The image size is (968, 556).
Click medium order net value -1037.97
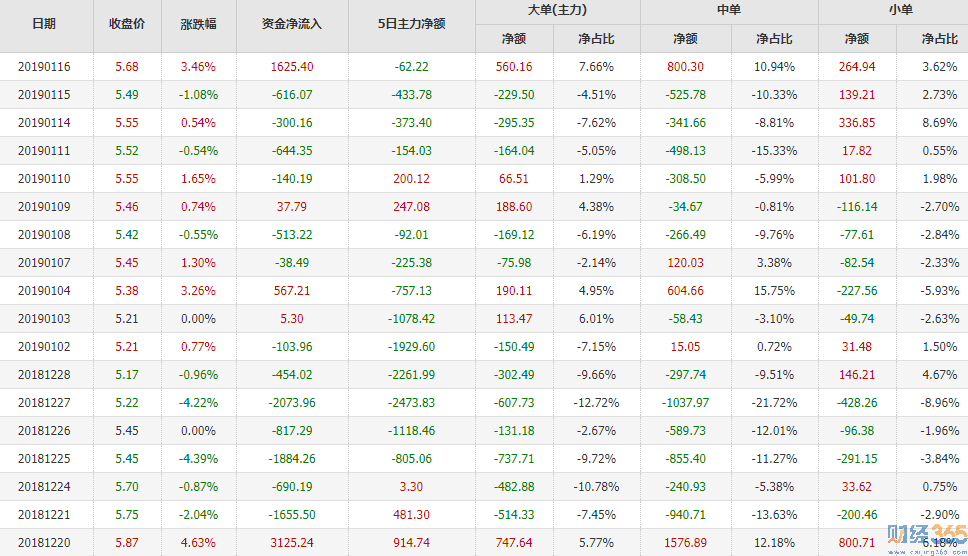(685, 403)
